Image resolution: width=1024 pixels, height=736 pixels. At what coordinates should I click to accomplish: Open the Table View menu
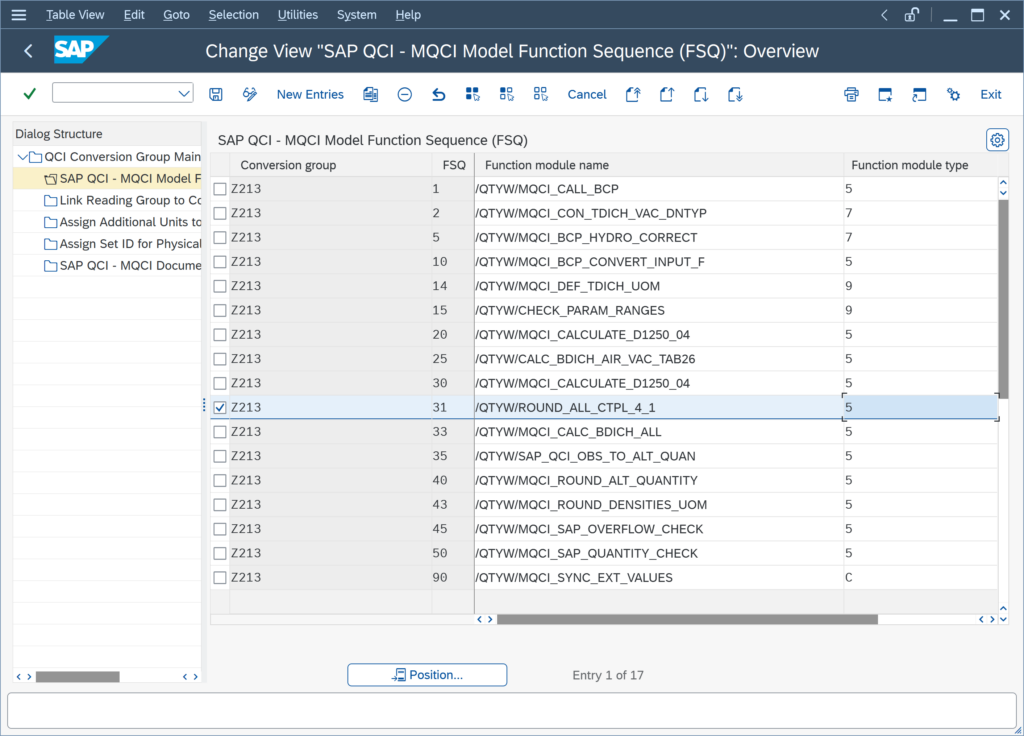[75, 14]
